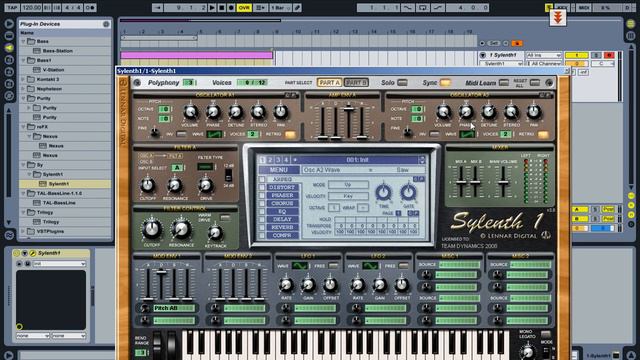Open the DELAY effect tab
This screenshot has height=360, width=640.
coord(282,219)
